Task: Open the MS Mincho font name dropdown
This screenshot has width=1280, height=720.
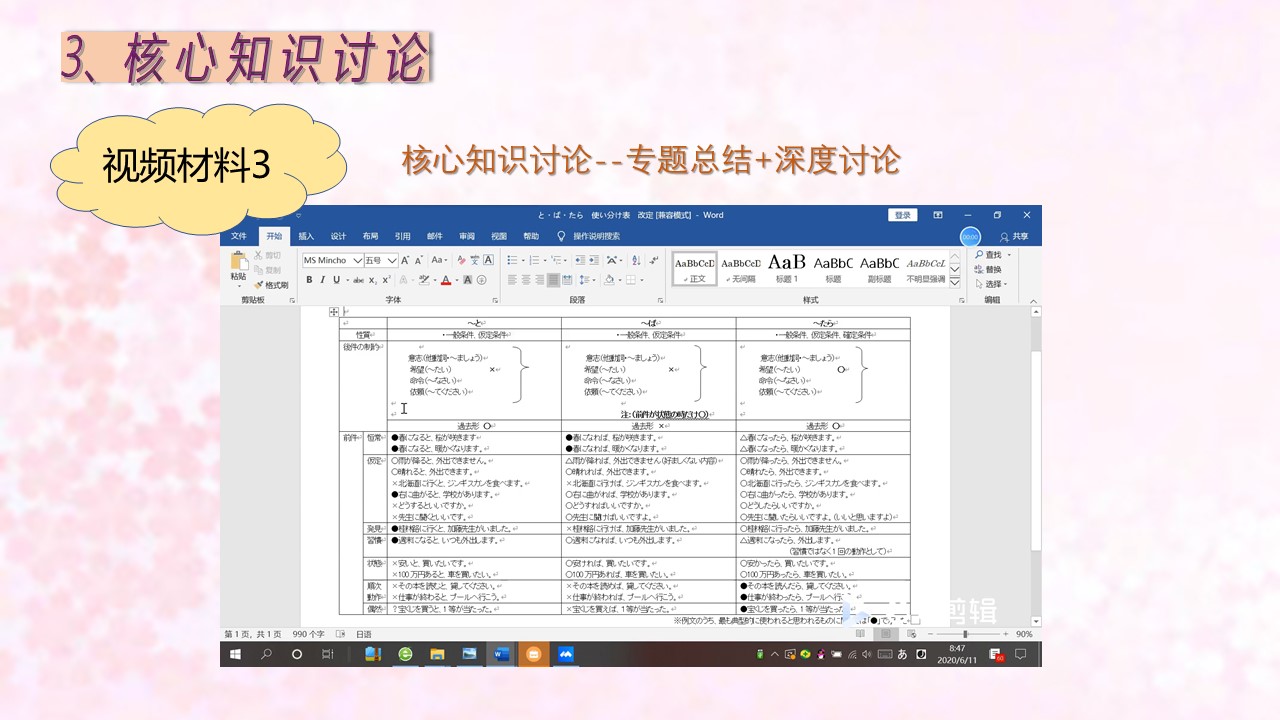Action: point(356,260)
